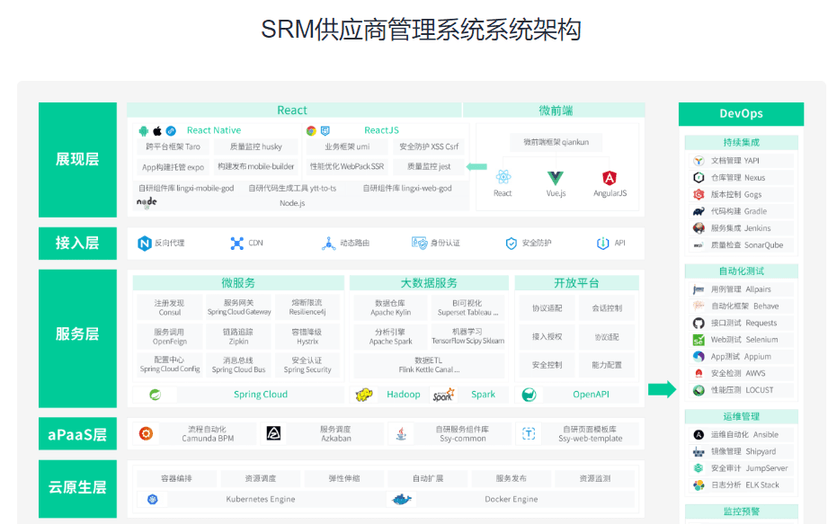Select the React atom icon in 微前端
The height and width of the screenshot is (524, 828).
(503, 177)
